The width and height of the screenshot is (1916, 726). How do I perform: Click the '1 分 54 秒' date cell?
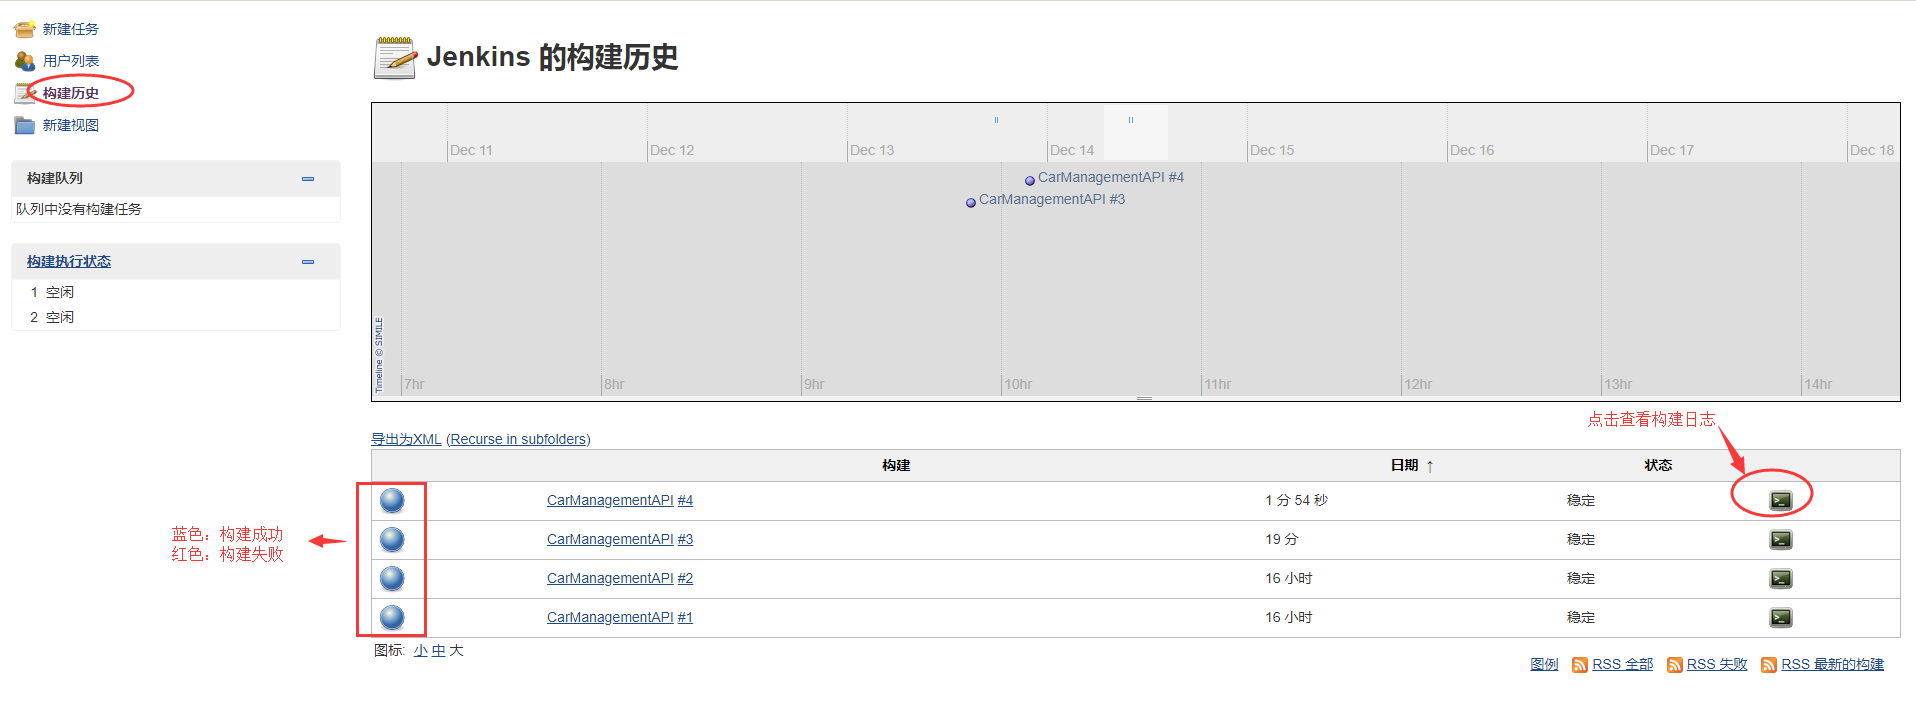tap(1296, 500)
